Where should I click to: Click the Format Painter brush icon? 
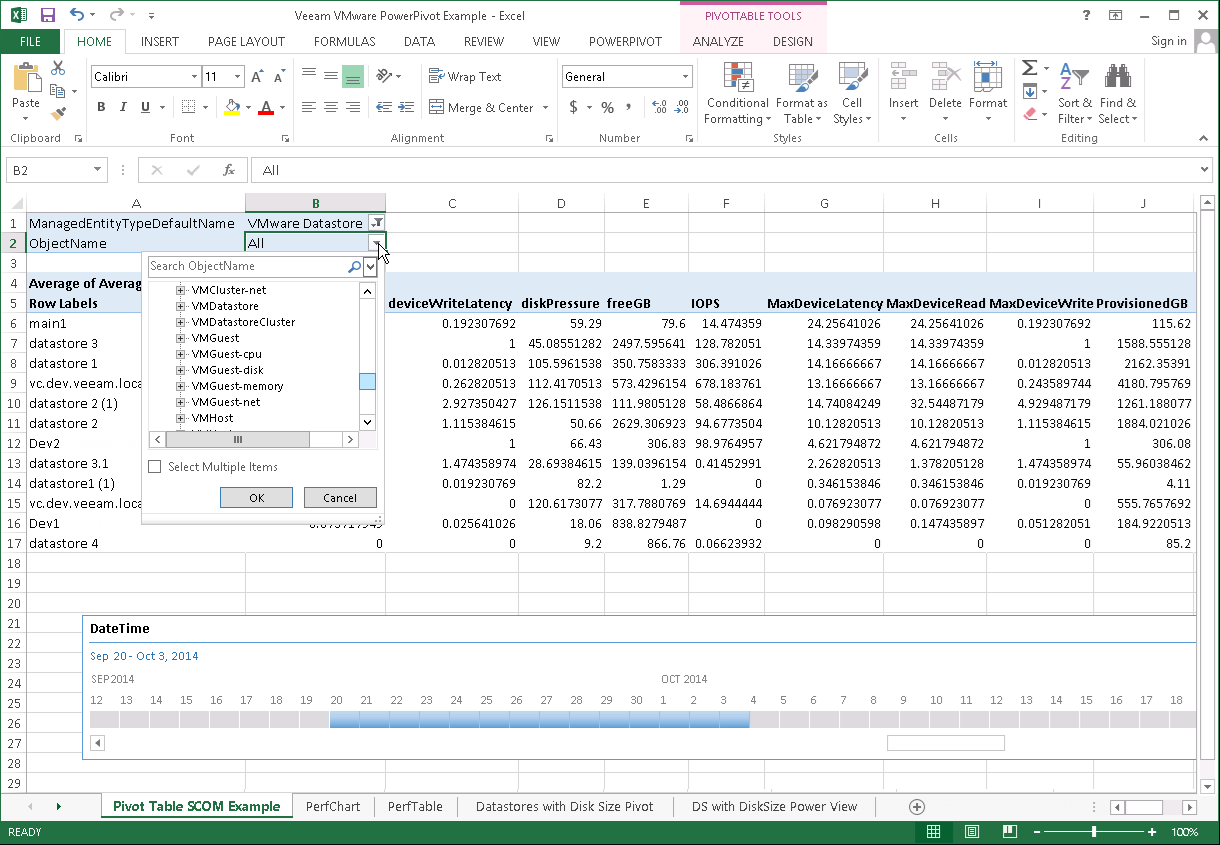[58, 114]
